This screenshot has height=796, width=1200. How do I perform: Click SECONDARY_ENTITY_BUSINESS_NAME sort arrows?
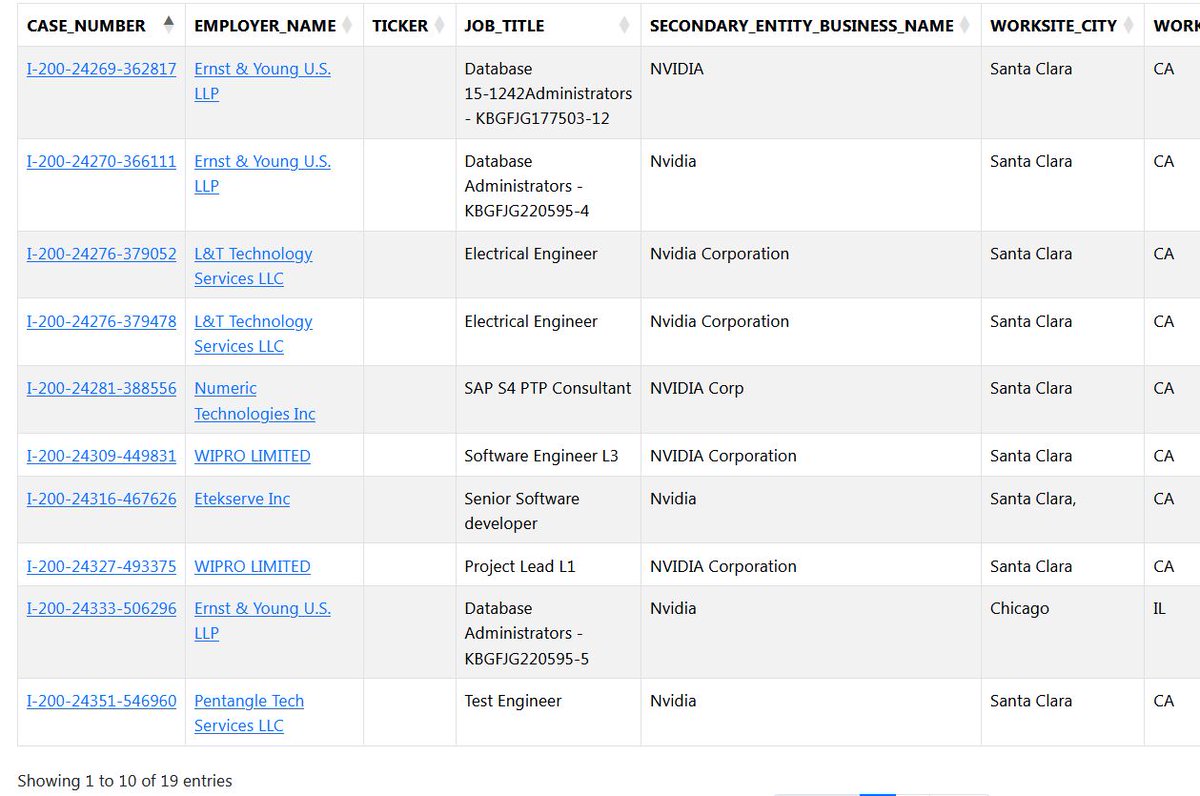(964, 25)
